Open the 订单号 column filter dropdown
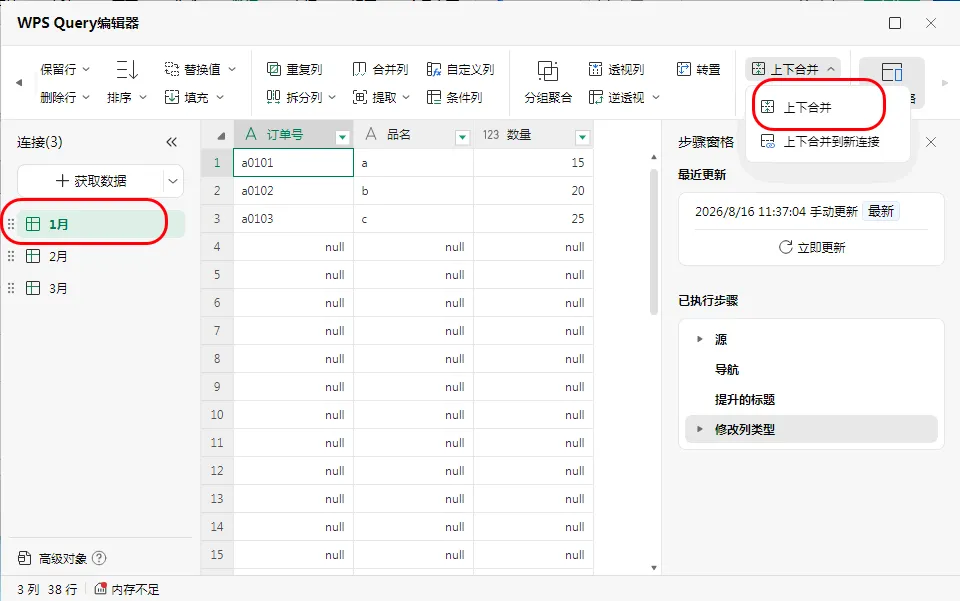Viewport: 960px width, 601px height. [342, 138]
